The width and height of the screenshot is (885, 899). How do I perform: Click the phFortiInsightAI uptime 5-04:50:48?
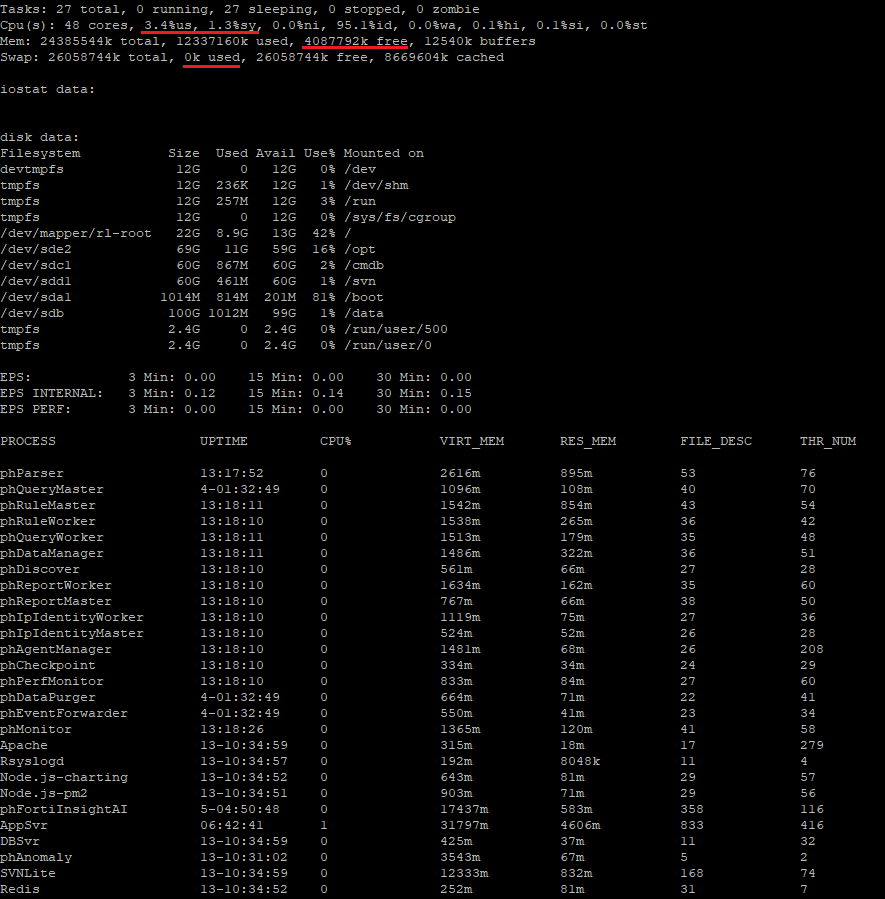coord(240,811)
